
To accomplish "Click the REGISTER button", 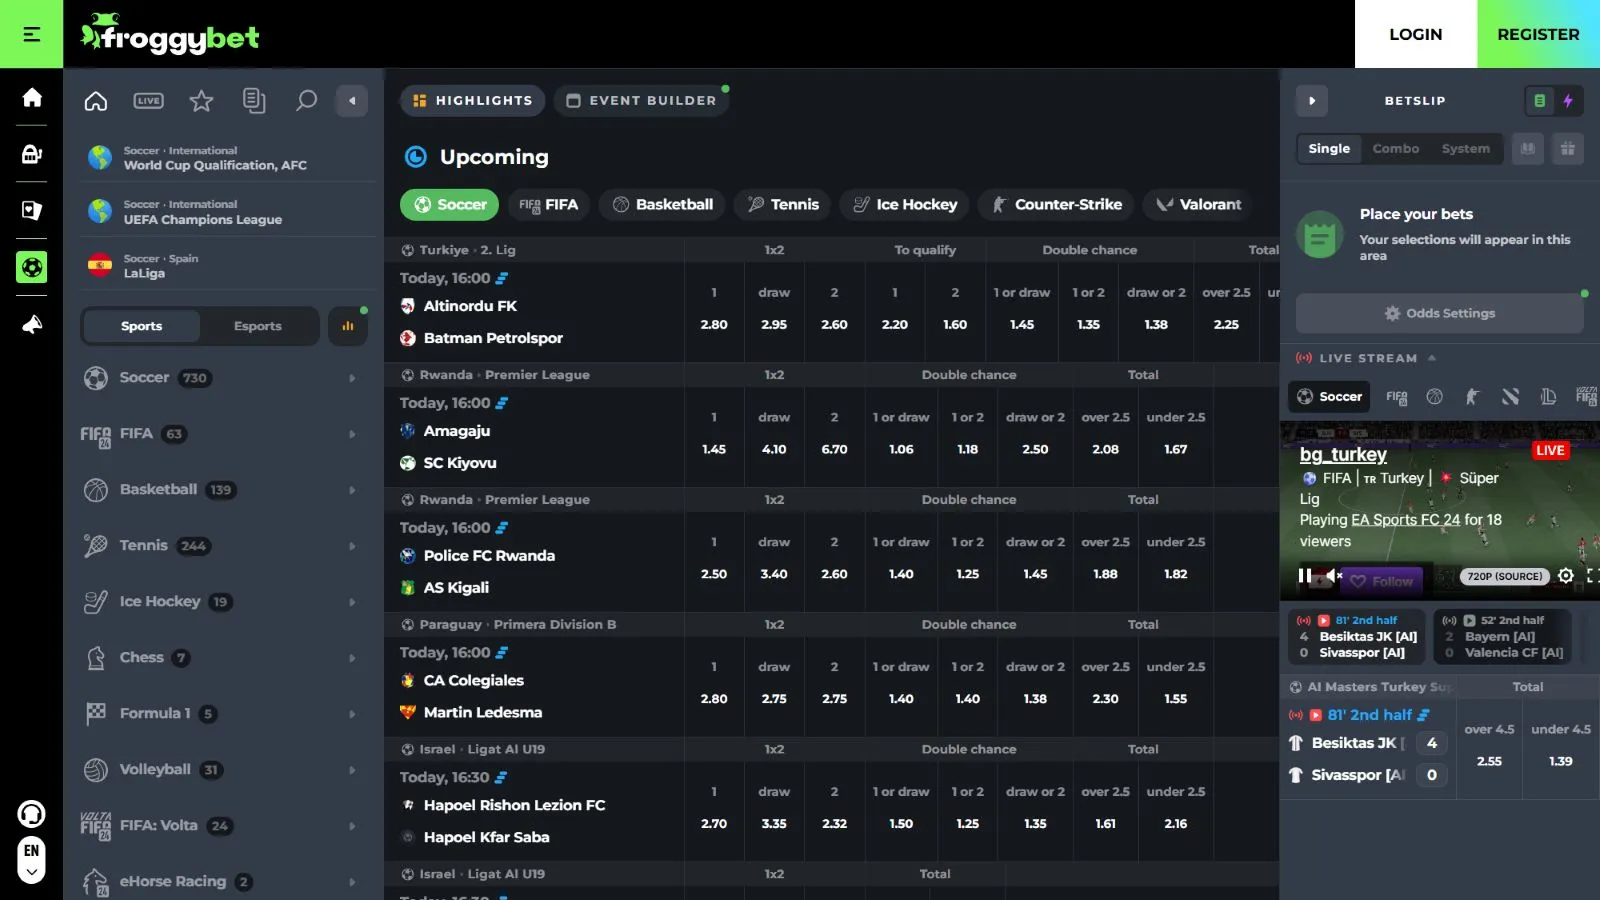I will (1538, 34).
